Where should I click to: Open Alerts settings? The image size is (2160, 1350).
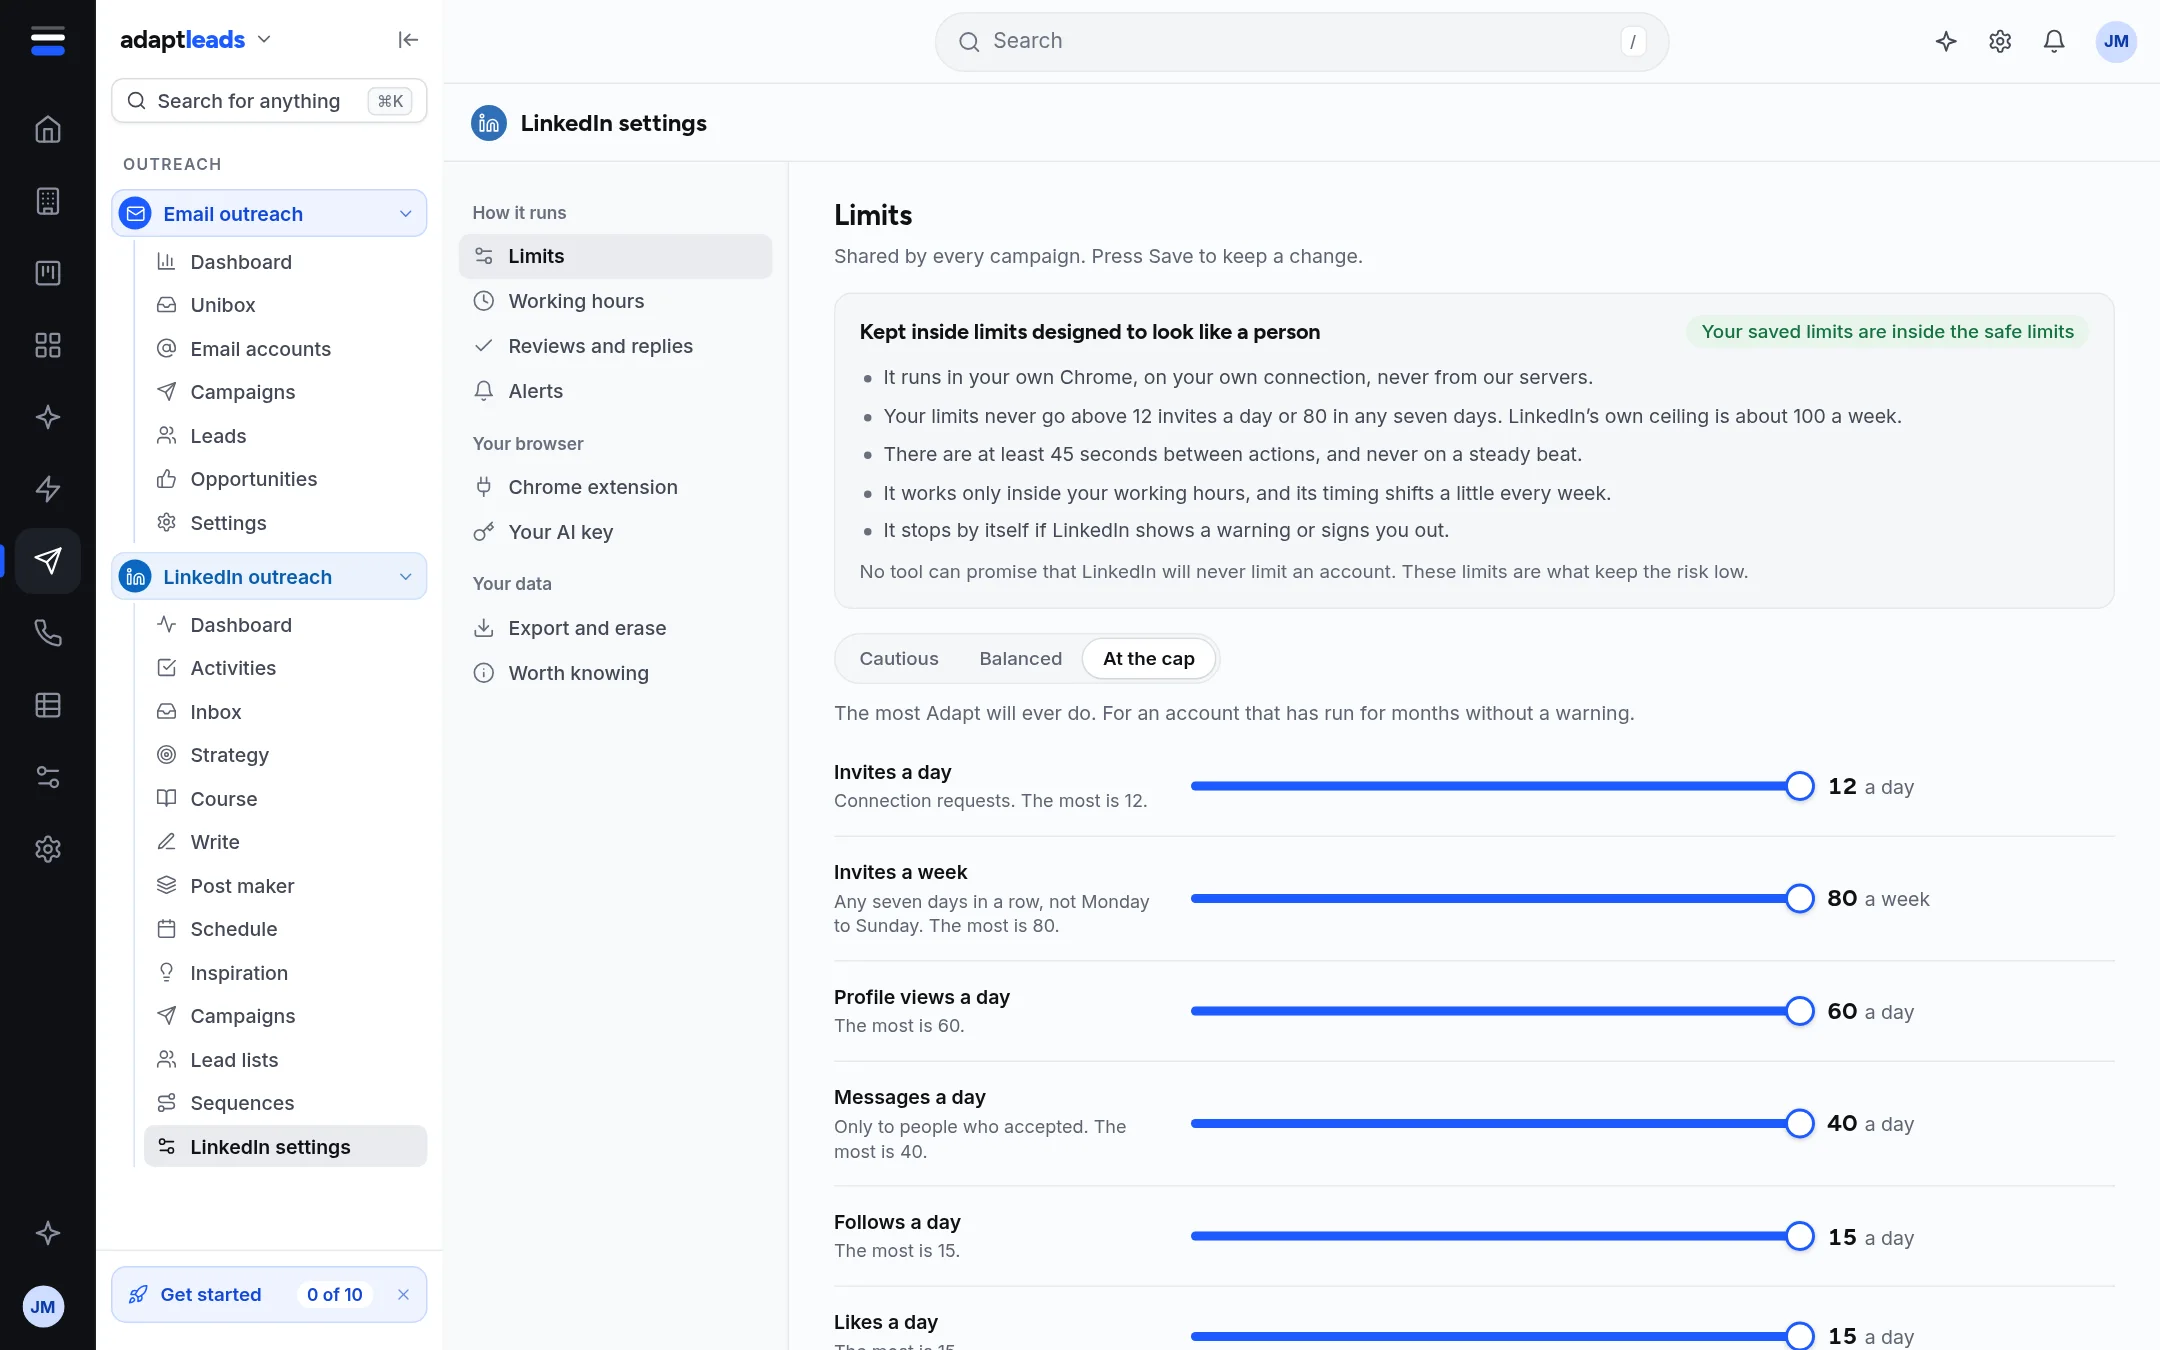pos(615,391)
